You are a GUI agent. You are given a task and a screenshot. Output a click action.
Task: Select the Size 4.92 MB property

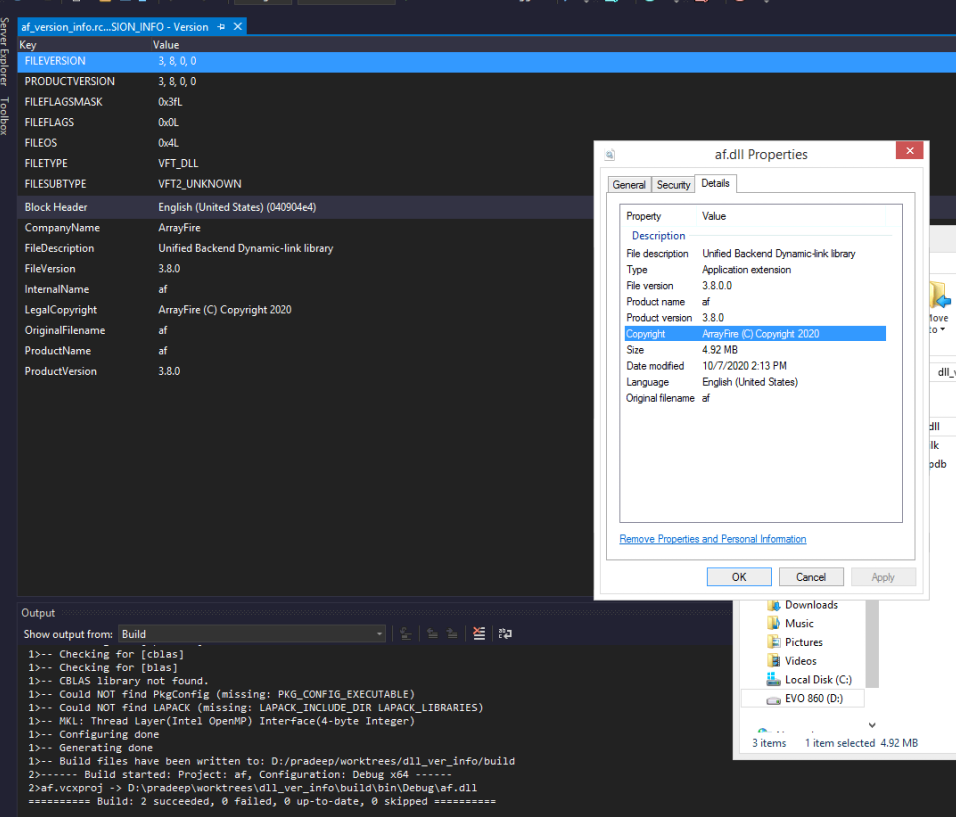coord(755,350)
